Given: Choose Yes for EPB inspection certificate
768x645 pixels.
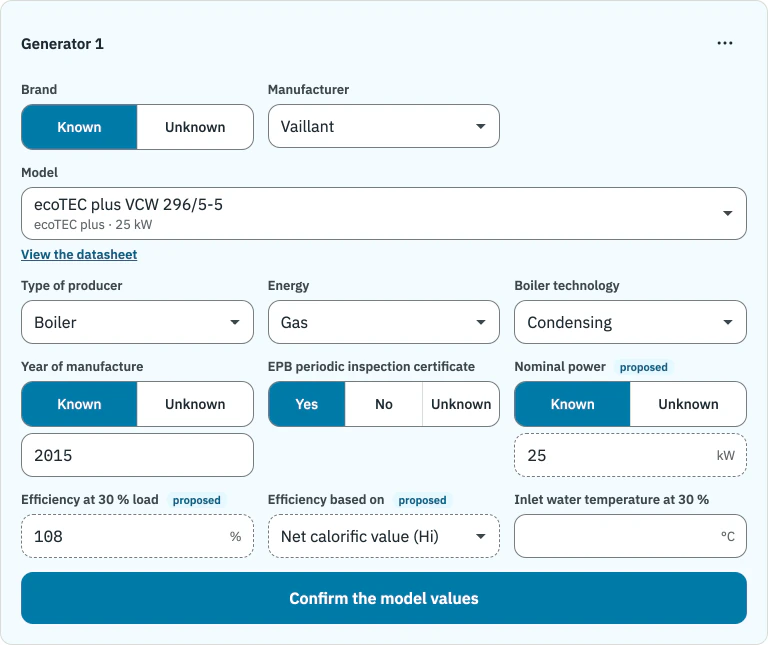Looking at the screenshot, I should 307,404.
